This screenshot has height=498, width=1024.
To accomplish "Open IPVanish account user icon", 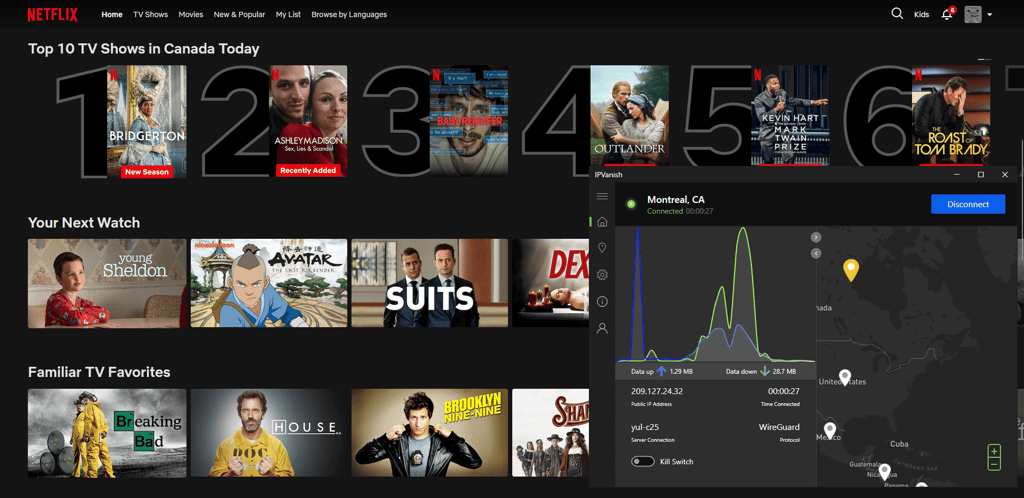I will 602,328.
